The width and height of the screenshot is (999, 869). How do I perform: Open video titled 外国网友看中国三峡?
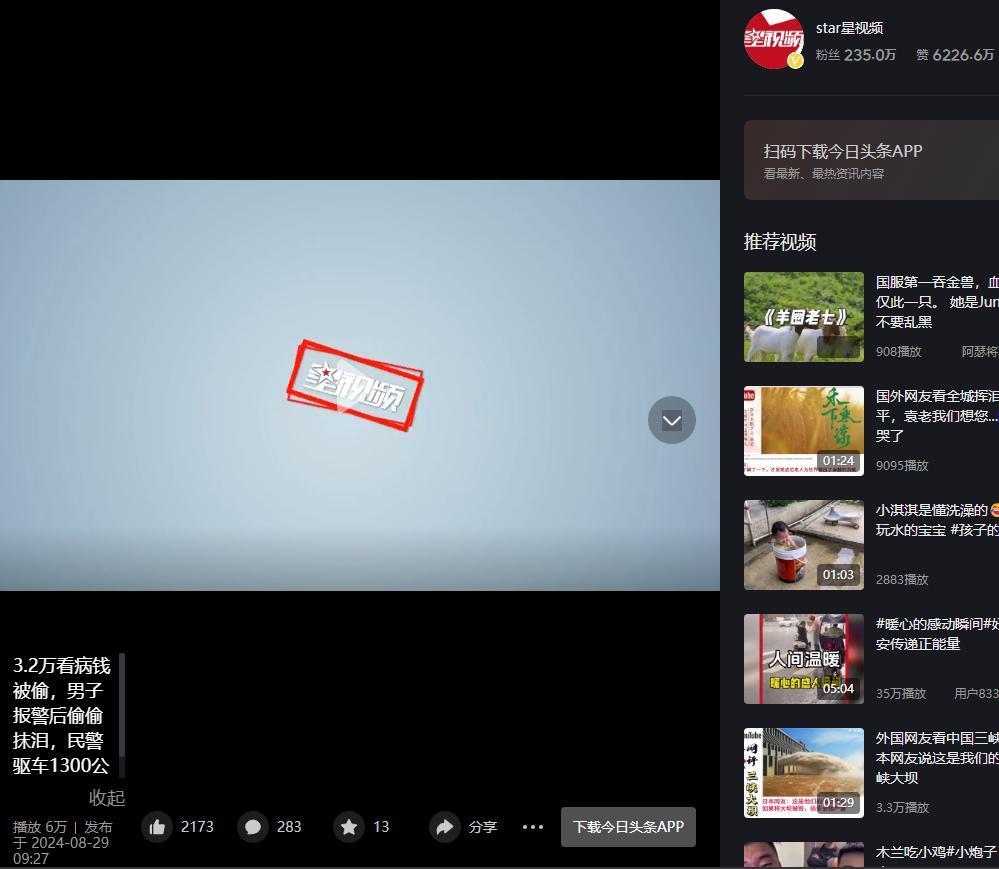(x=937, y=758)
